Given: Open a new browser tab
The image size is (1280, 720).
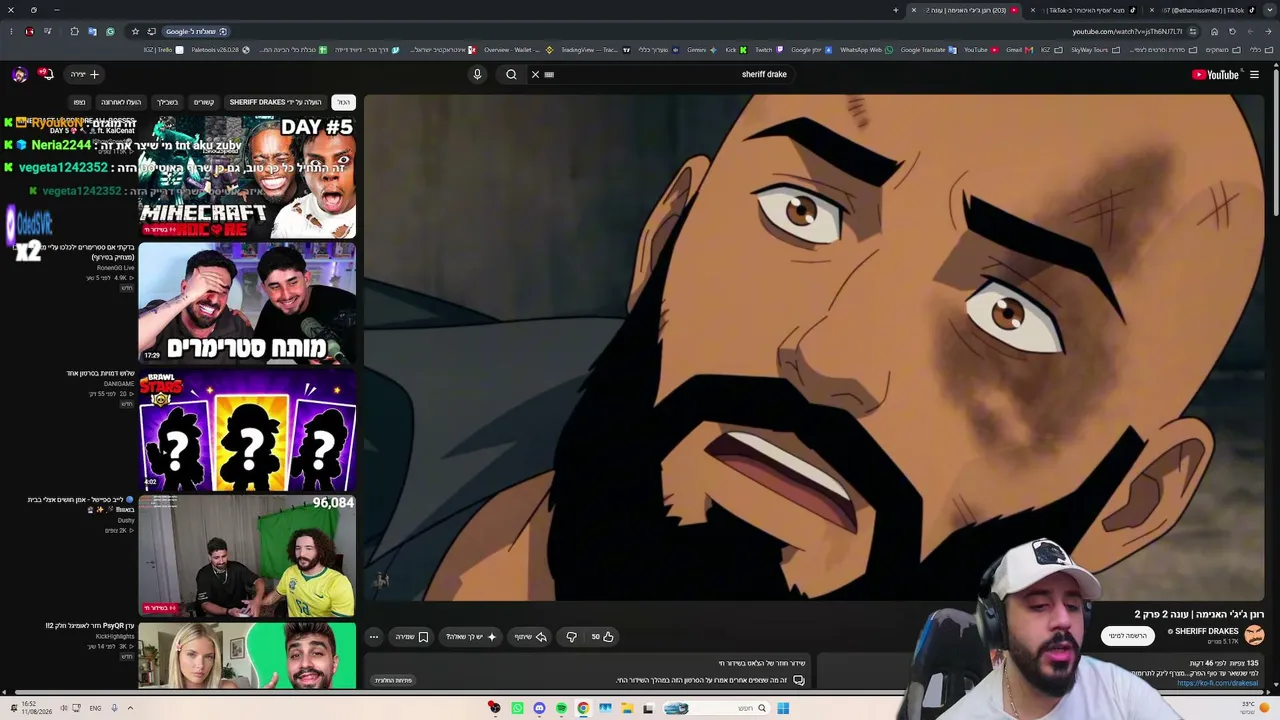Looking at the screenshot, I should [896, 10].
